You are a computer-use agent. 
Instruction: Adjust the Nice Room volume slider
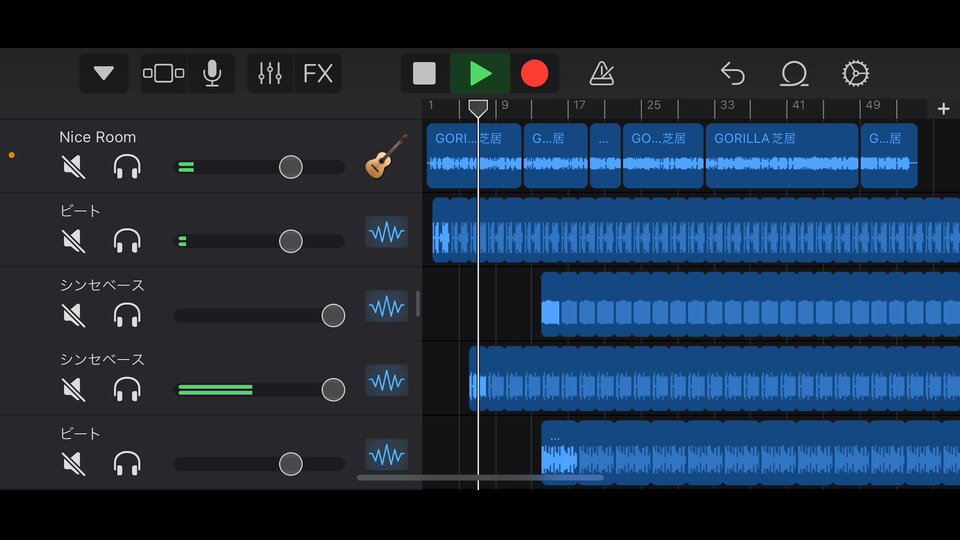(290, 167)
